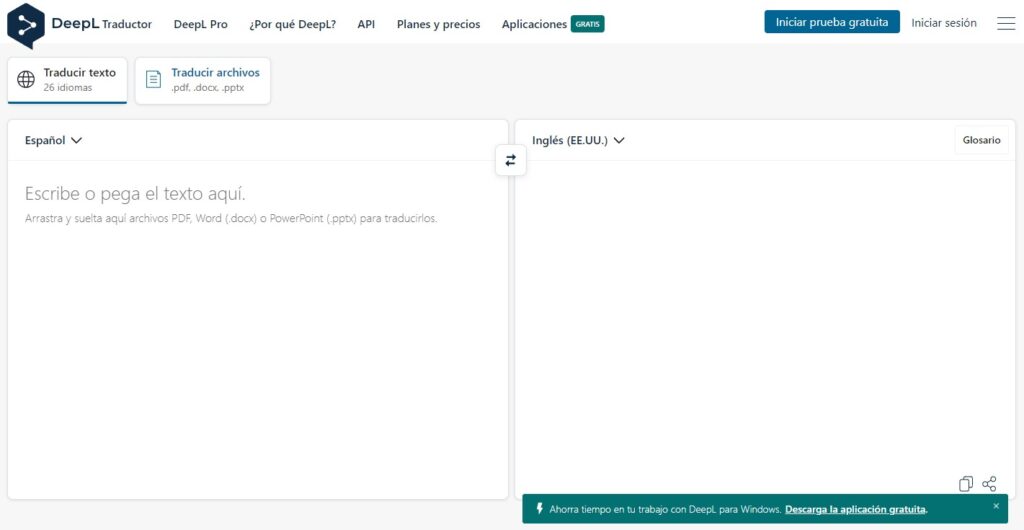This screenshot has height=530, width=1024.
Task: Copy the translation to clipboard
Action: 966,484
